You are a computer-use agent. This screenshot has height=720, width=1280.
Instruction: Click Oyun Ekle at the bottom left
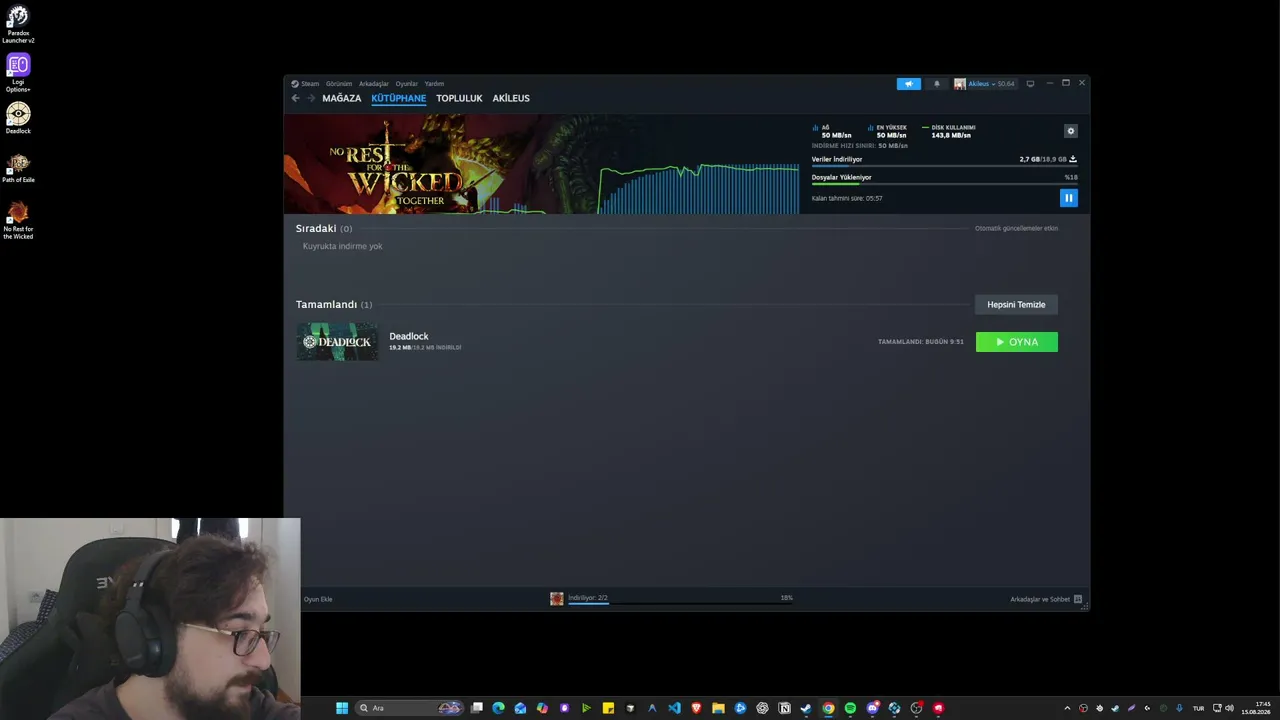pos(318,599)
